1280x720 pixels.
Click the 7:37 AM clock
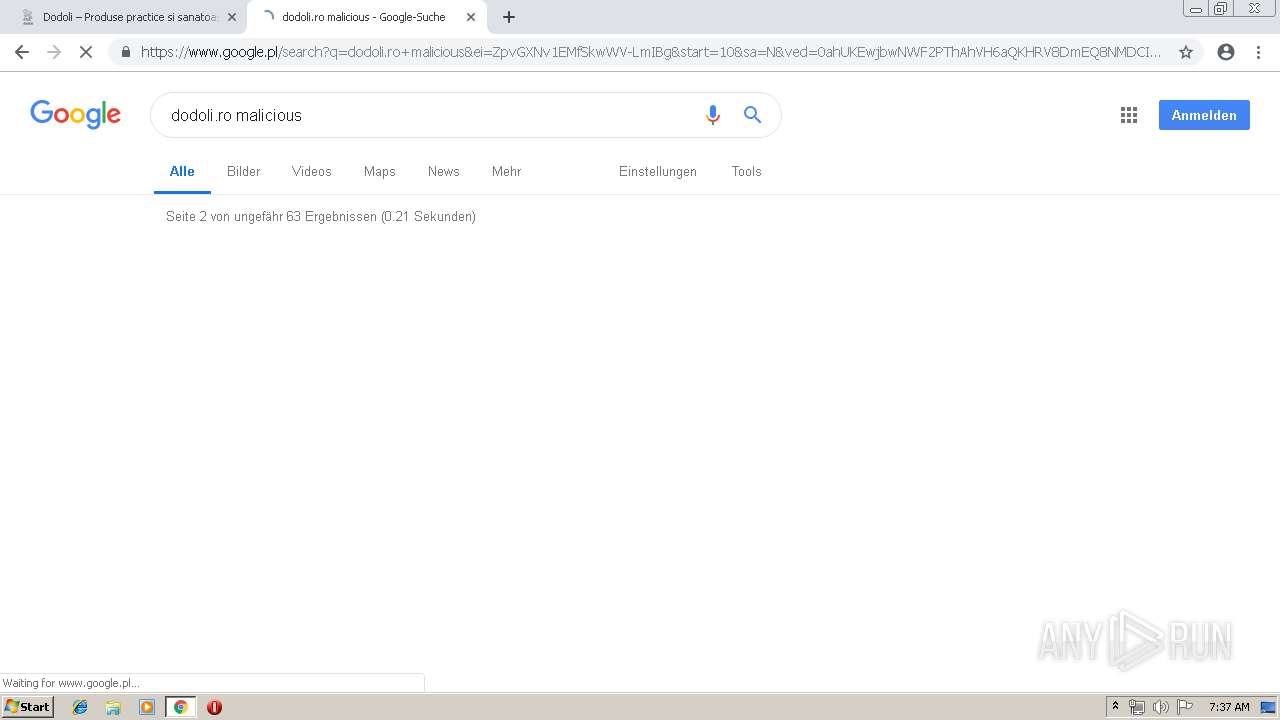pyautogui.click(x=1229, y=707)
